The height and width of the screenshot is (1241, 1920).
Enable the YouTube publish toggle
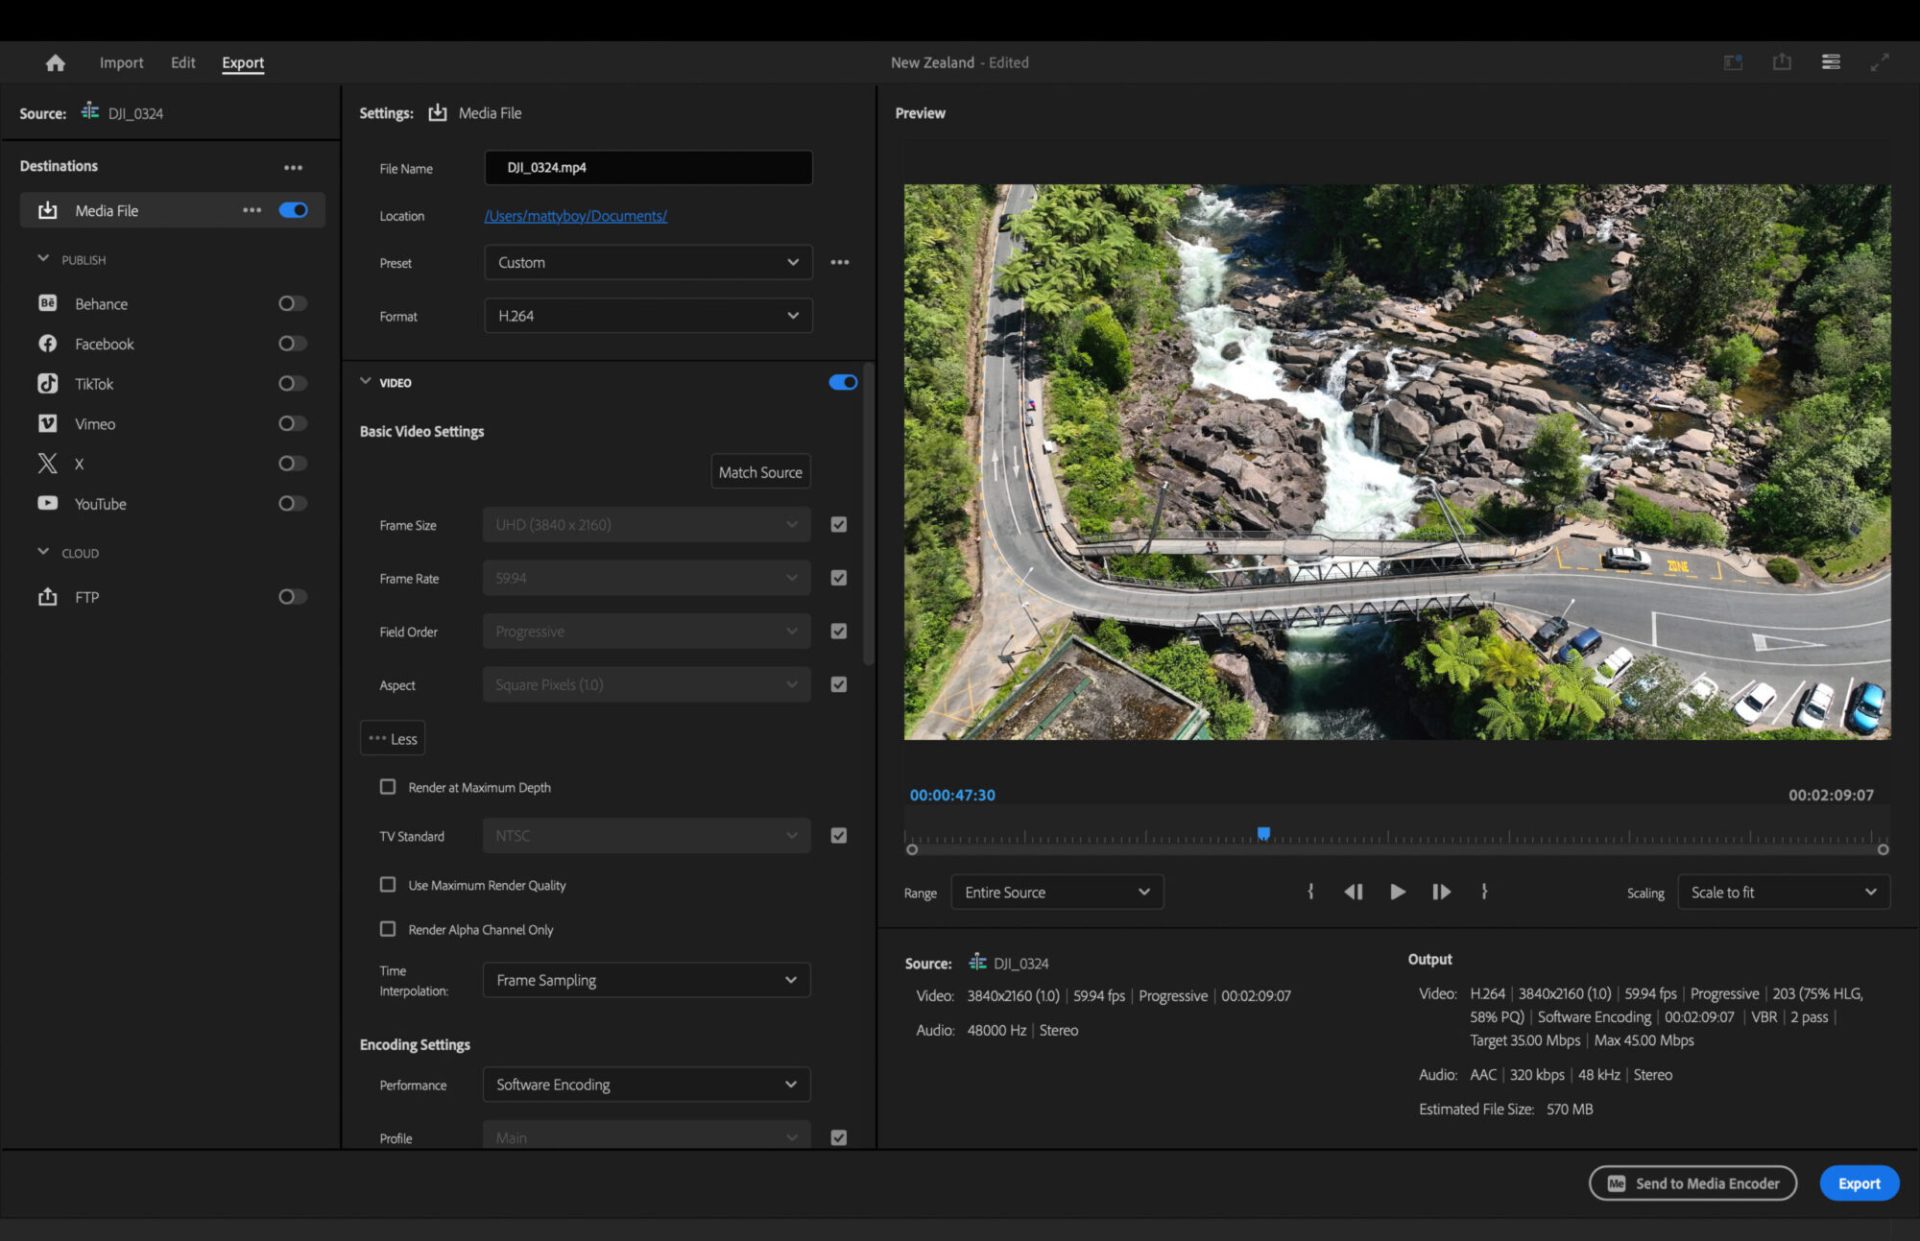click(x=292, y=503)
